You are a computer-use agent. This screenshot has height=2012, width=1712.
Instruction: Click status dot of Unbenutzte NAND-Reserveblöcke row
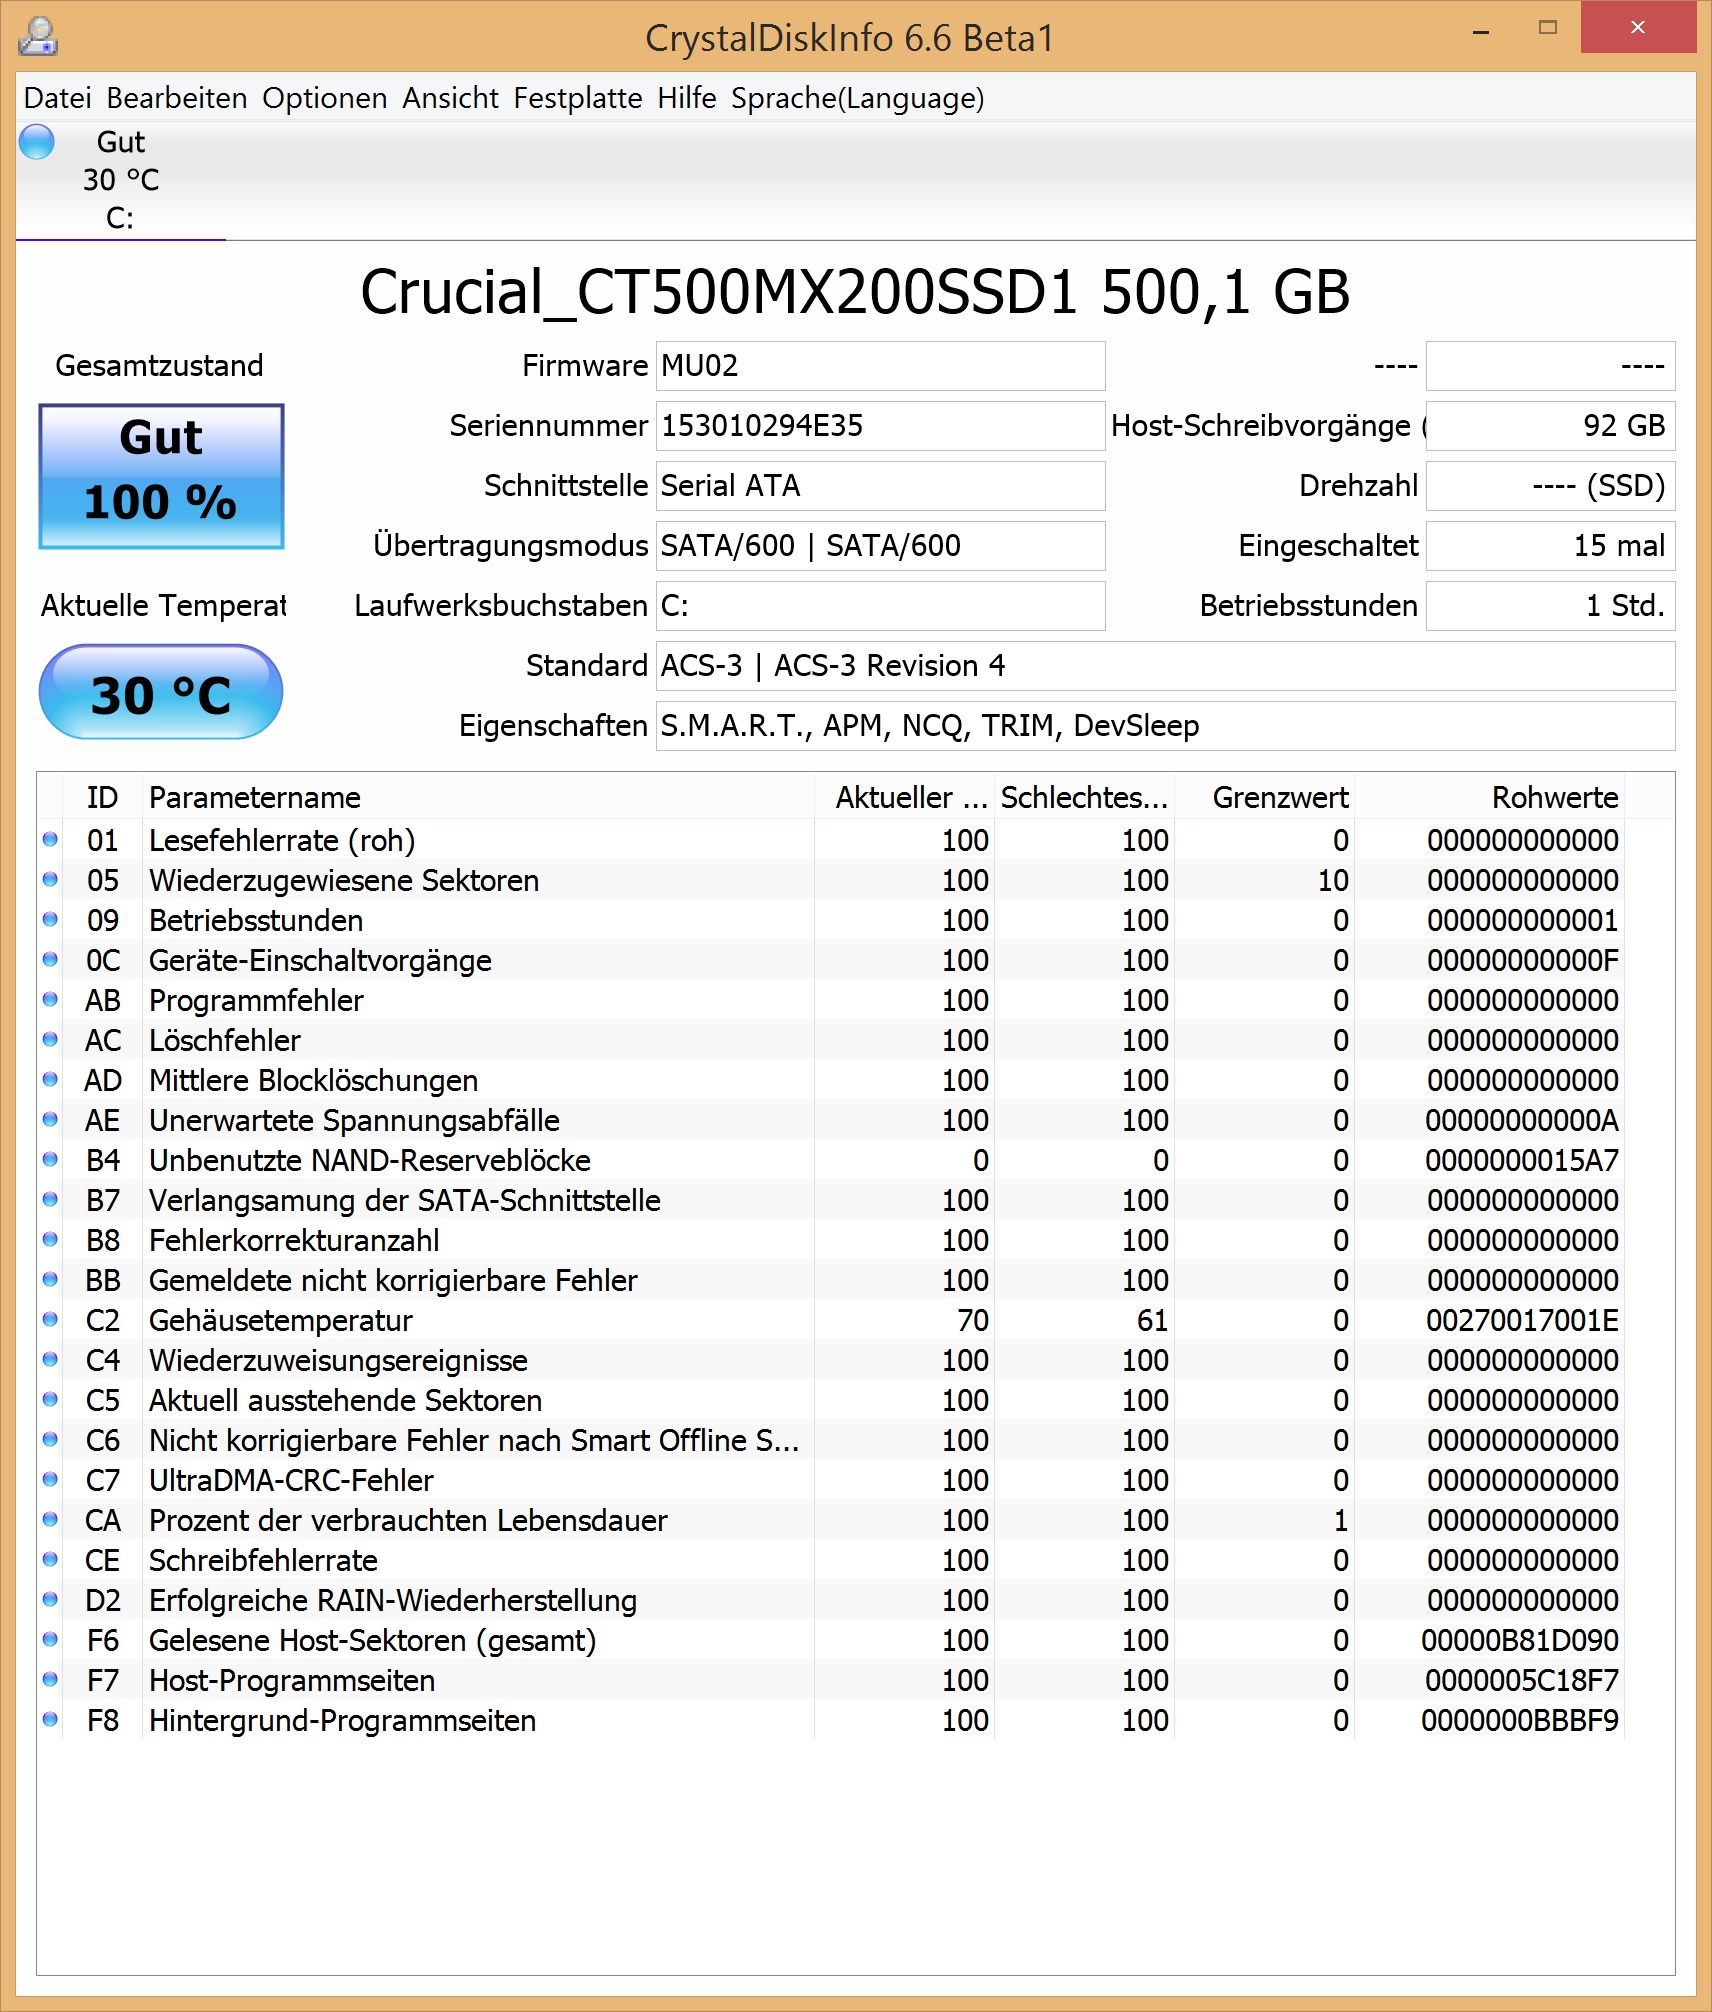pyautogui.click(x=50, y=1160)
